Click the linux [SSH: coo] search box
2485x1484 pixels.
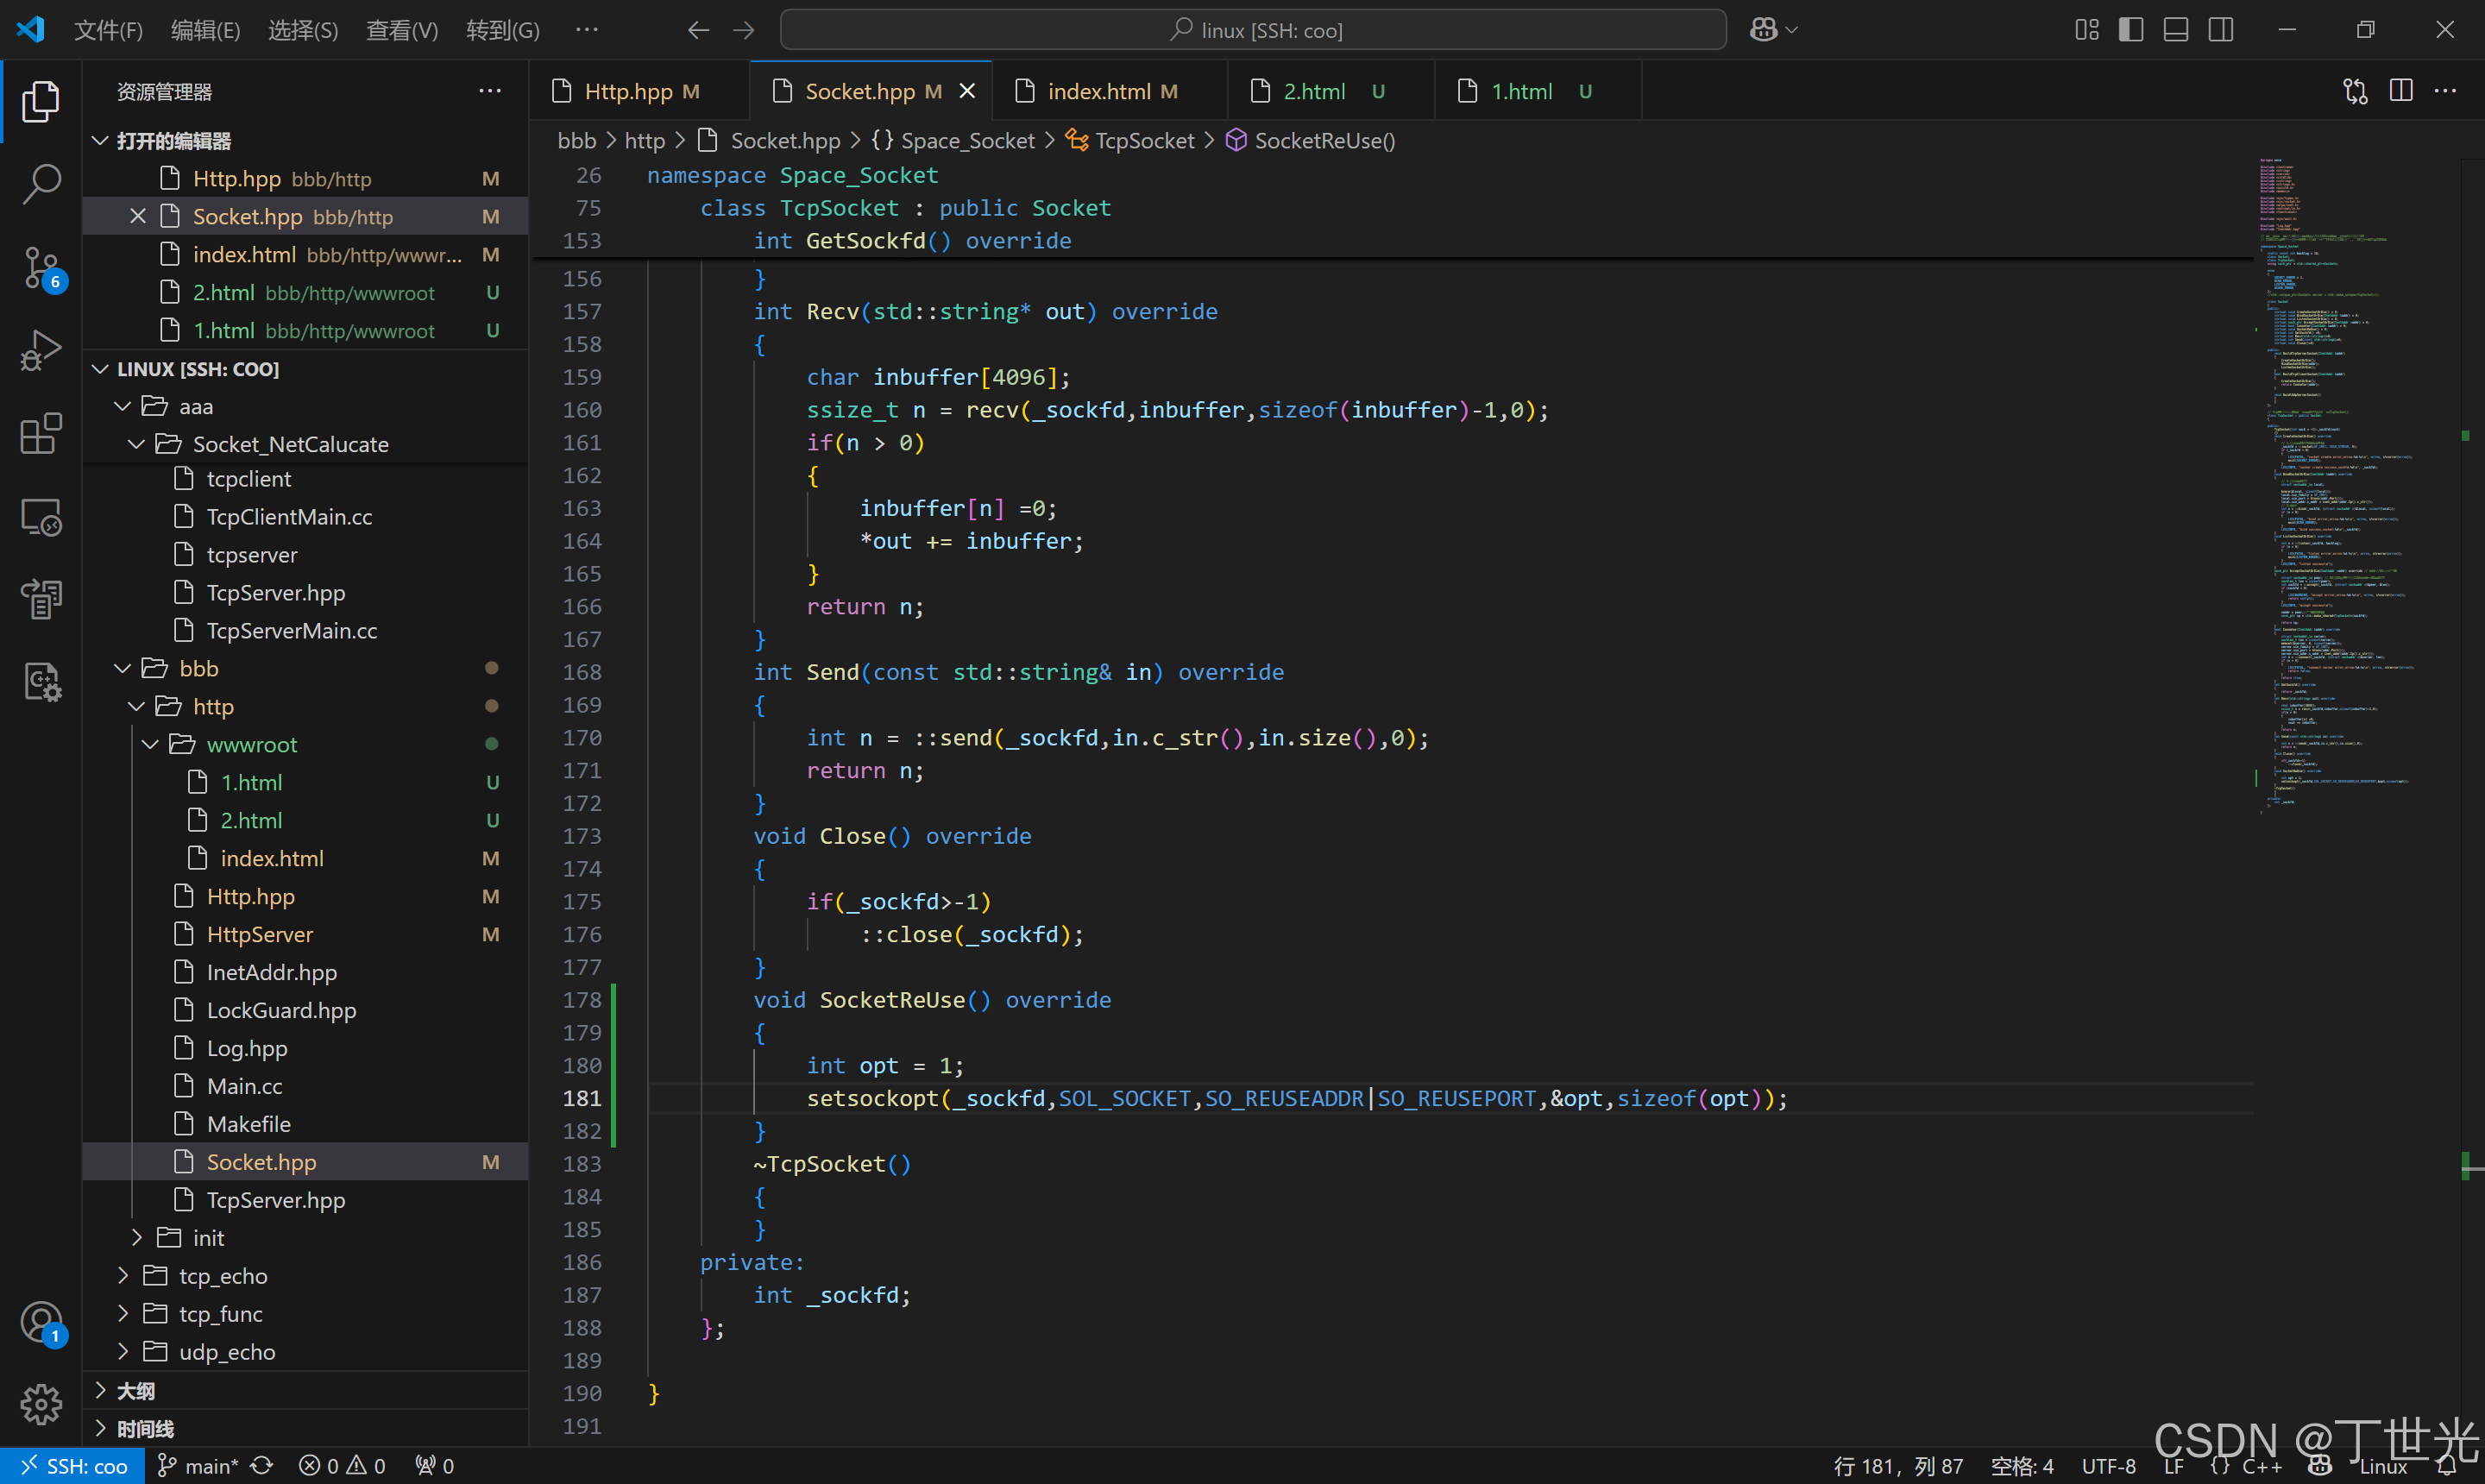pyautogui.click(x=1253, y=30)
